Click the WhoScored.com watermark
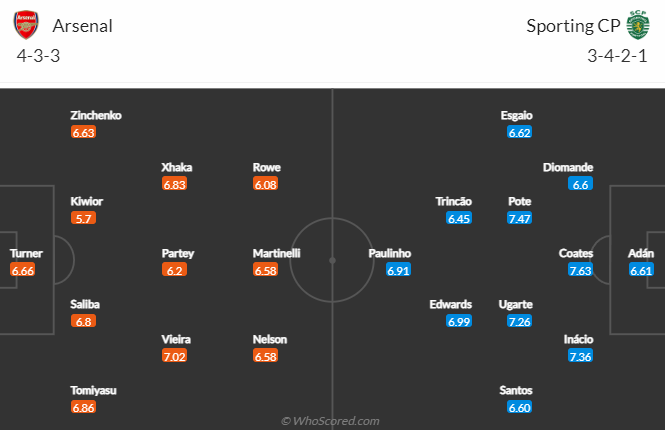 [330, 421]
